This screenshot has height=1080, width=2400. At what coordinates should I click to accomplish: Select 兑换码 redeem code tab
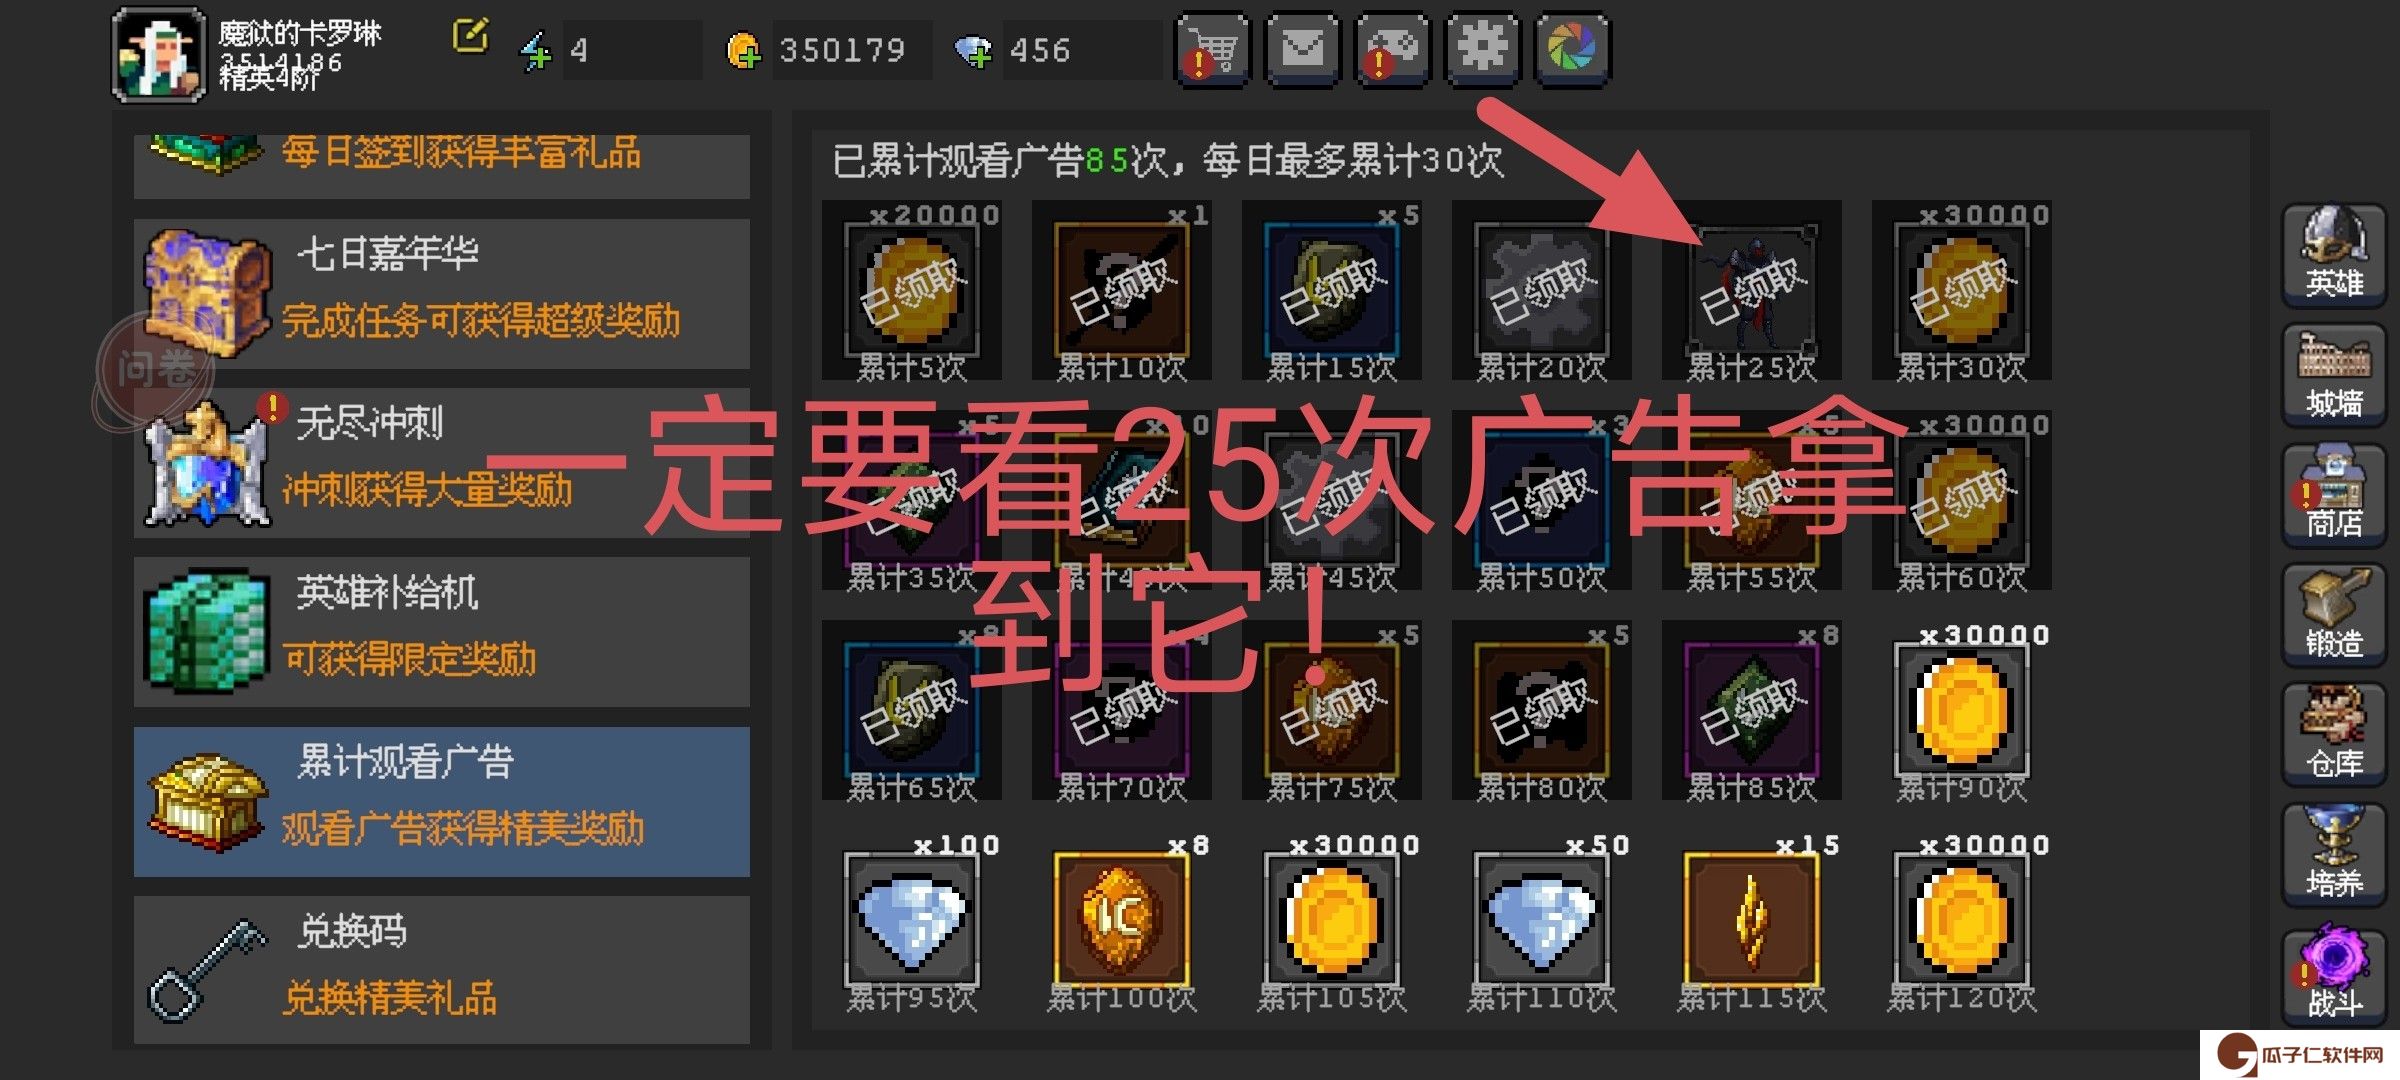tap(442, 970)
